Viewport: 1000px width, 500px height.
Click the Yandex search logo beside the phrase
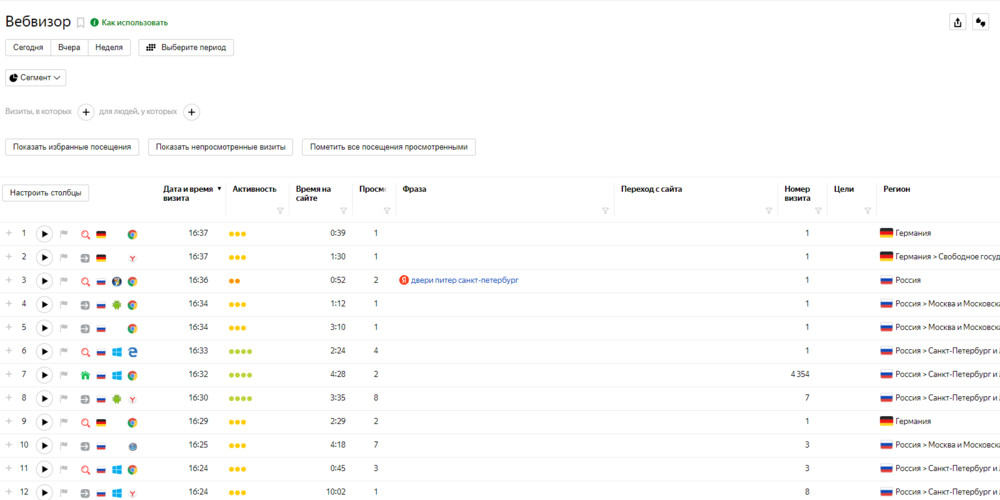coord(404,280)
